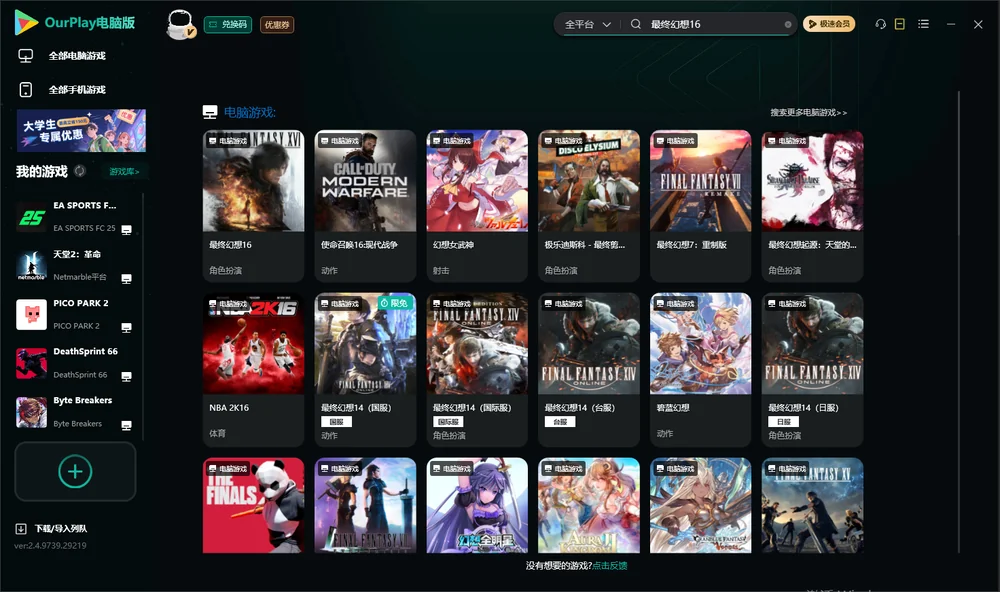Select 天堂2：革命 in my games

[75, 265]
